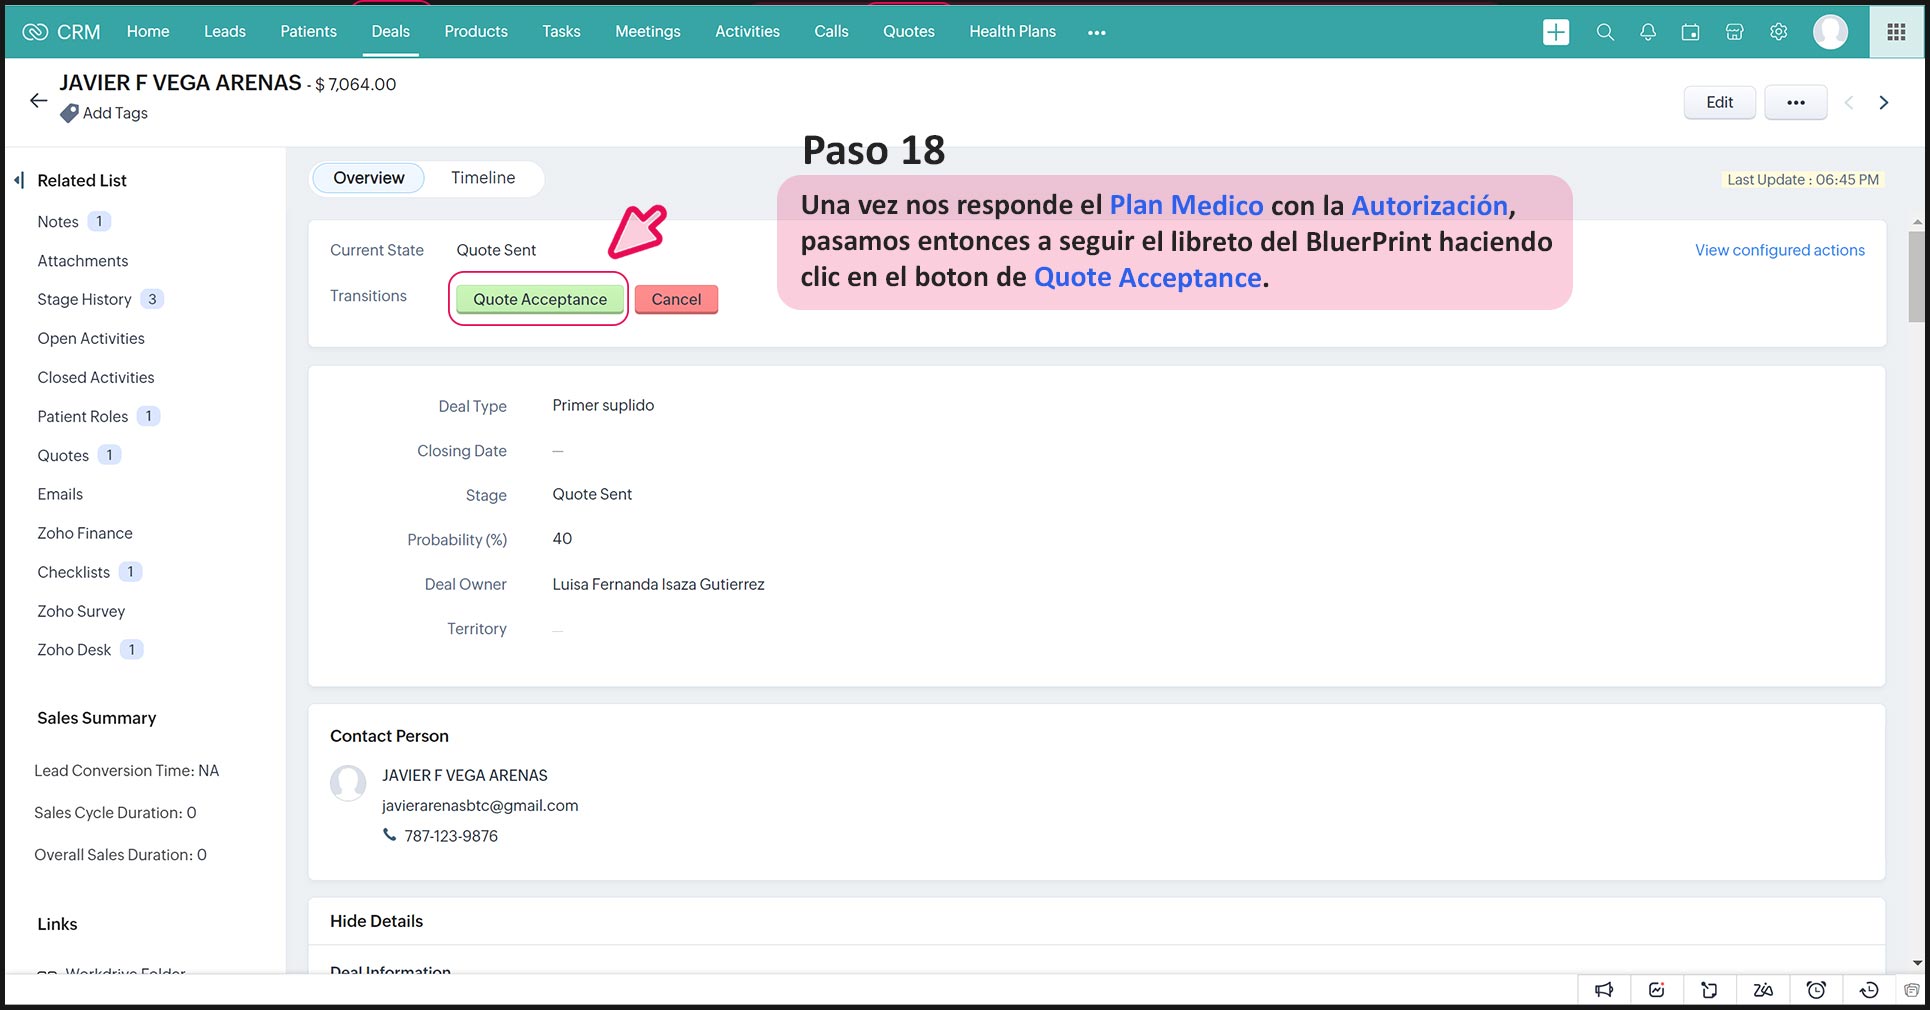Go to next record with right chevron
The width and height of the screenshot is (1930, 1010).
1884,102
